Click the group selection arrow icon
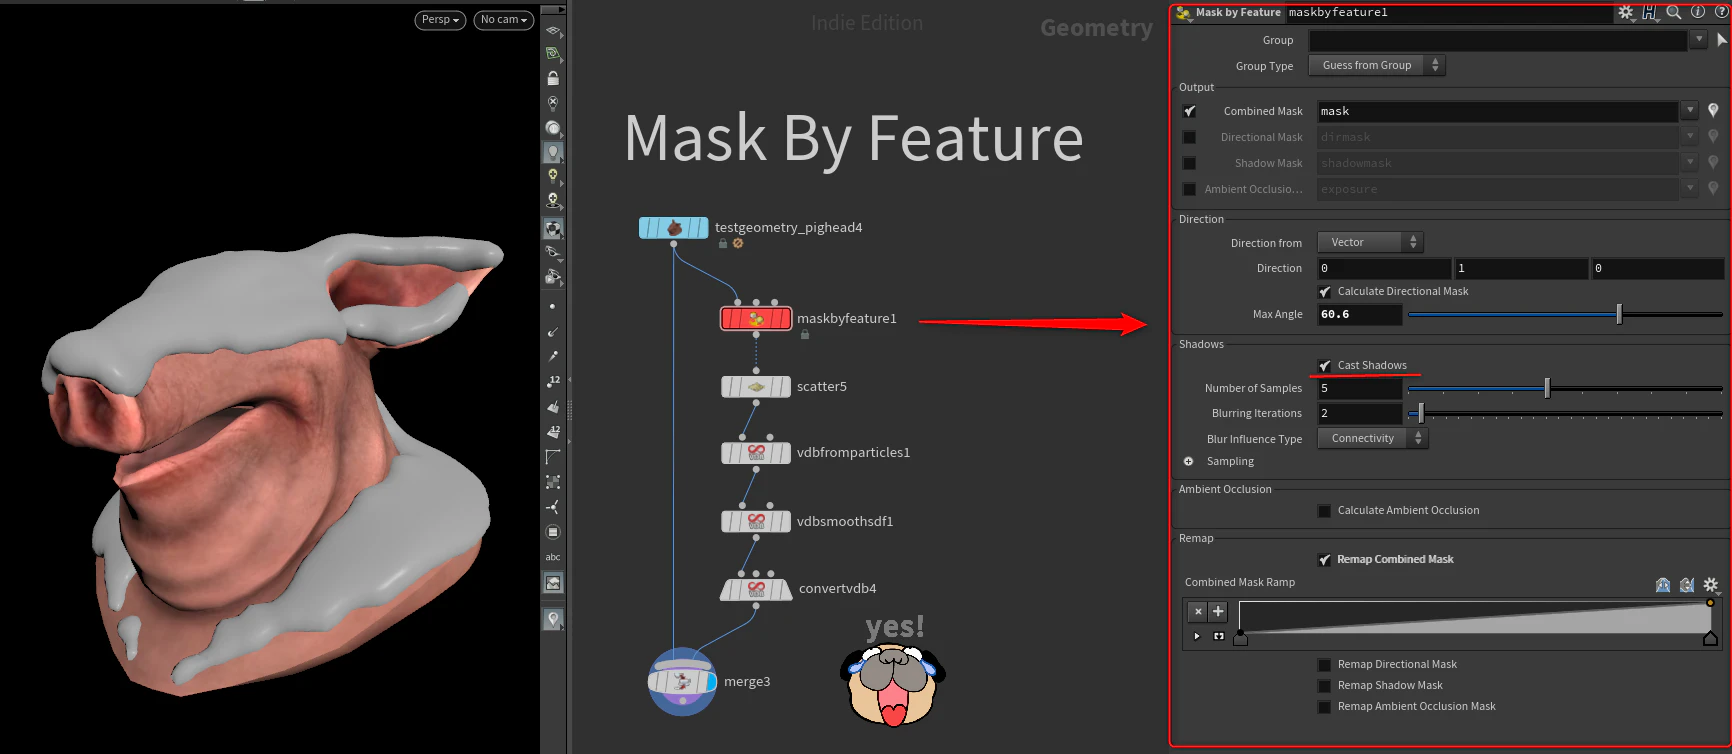1732x754 pixels. coord(1722,40)
